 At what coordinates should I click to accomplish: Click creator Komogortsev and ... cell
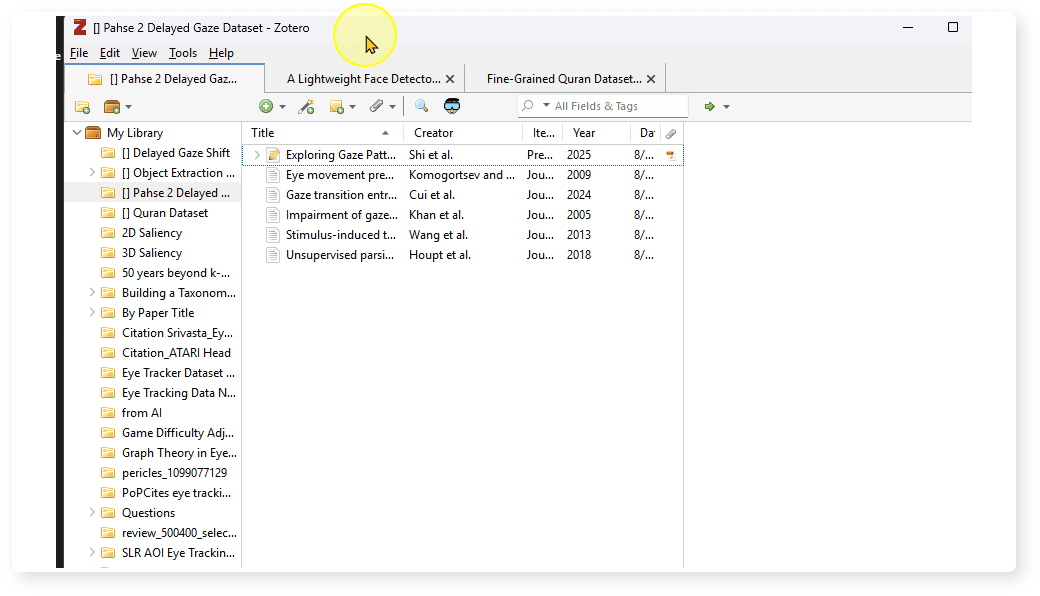[462, 175]
